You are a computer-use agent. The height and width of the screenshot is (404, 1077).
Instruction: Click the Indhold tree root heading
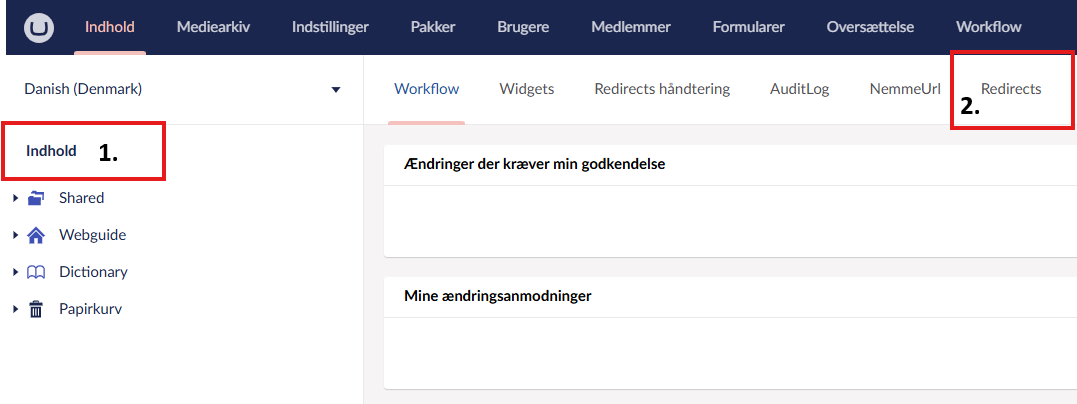click(51, 151)
